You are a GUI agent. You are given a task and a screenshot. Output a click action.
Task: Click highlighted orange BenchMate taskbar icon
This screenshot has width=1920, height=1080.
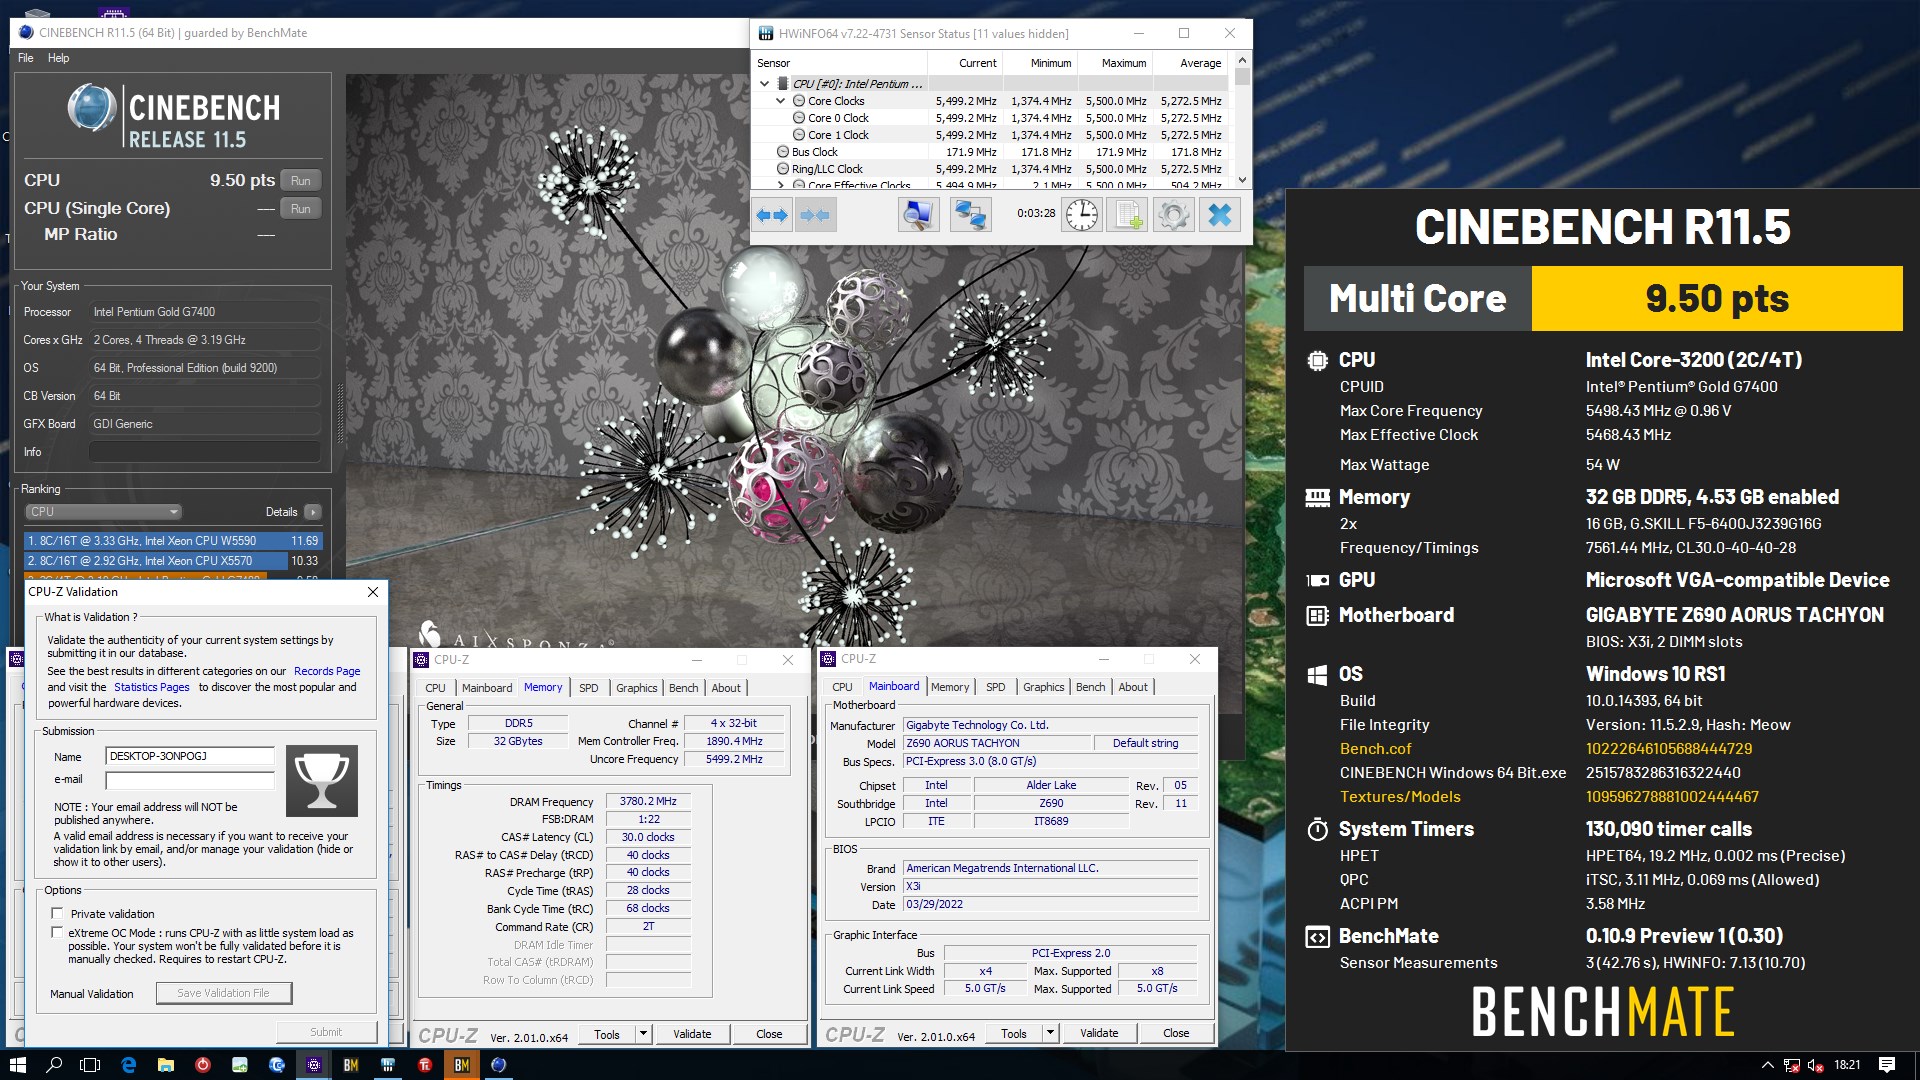[x=461, y=1065]
